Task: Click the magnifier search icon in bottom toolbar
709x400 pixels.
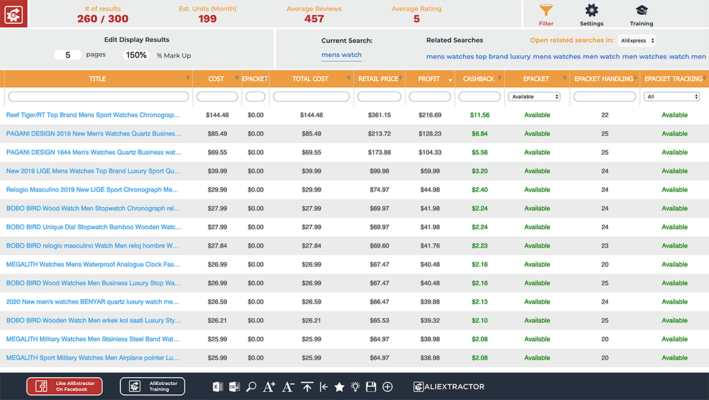Action: pos(251,386)
